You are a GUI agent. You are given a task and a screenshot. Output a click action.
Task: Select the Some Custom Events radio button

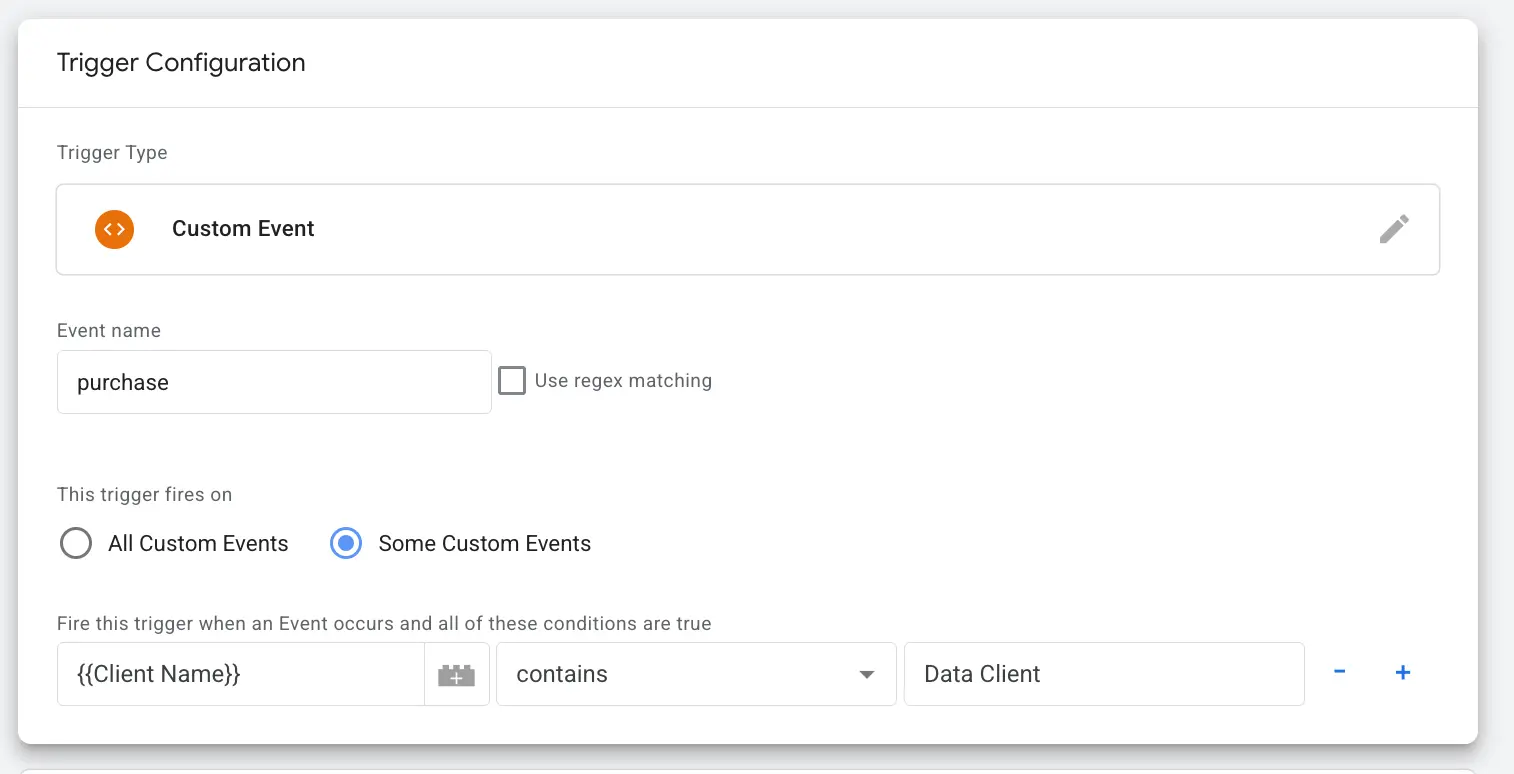tap(344, 543)
